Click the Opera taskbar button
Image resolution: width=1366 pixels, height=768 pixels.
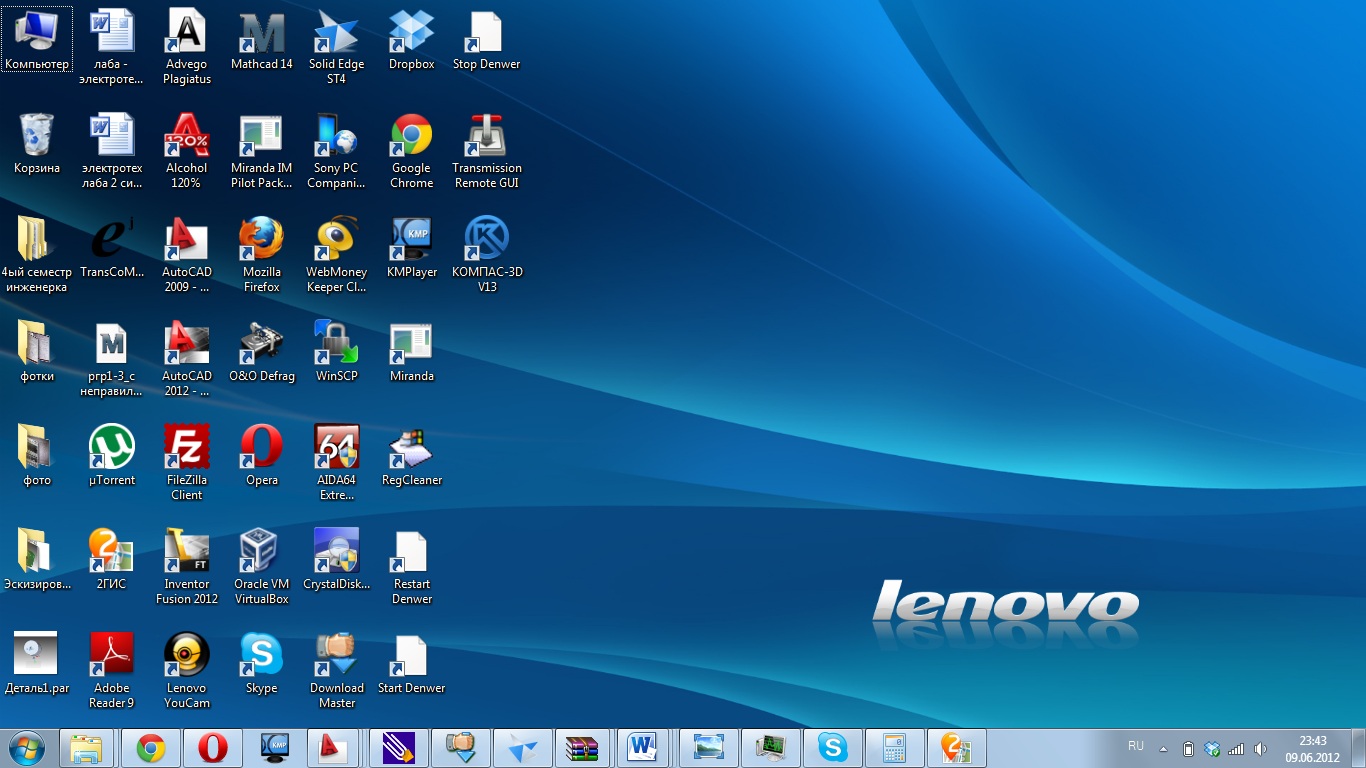pos(213,748)
